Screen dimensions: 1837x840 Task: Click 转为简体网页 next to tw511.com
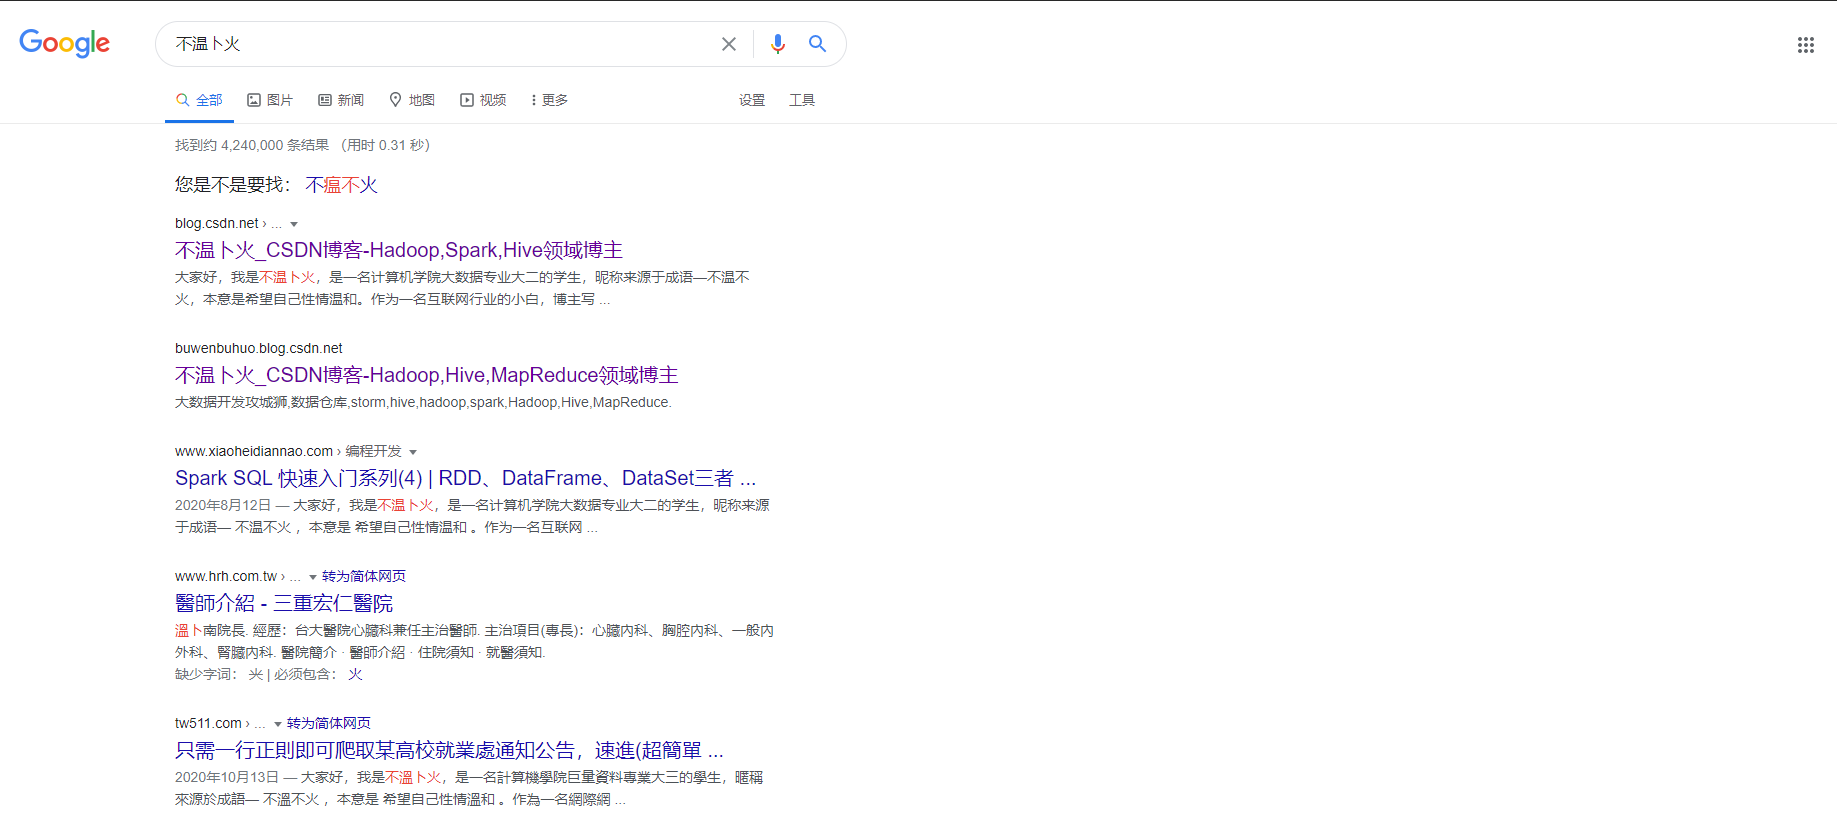pos(329,723)
